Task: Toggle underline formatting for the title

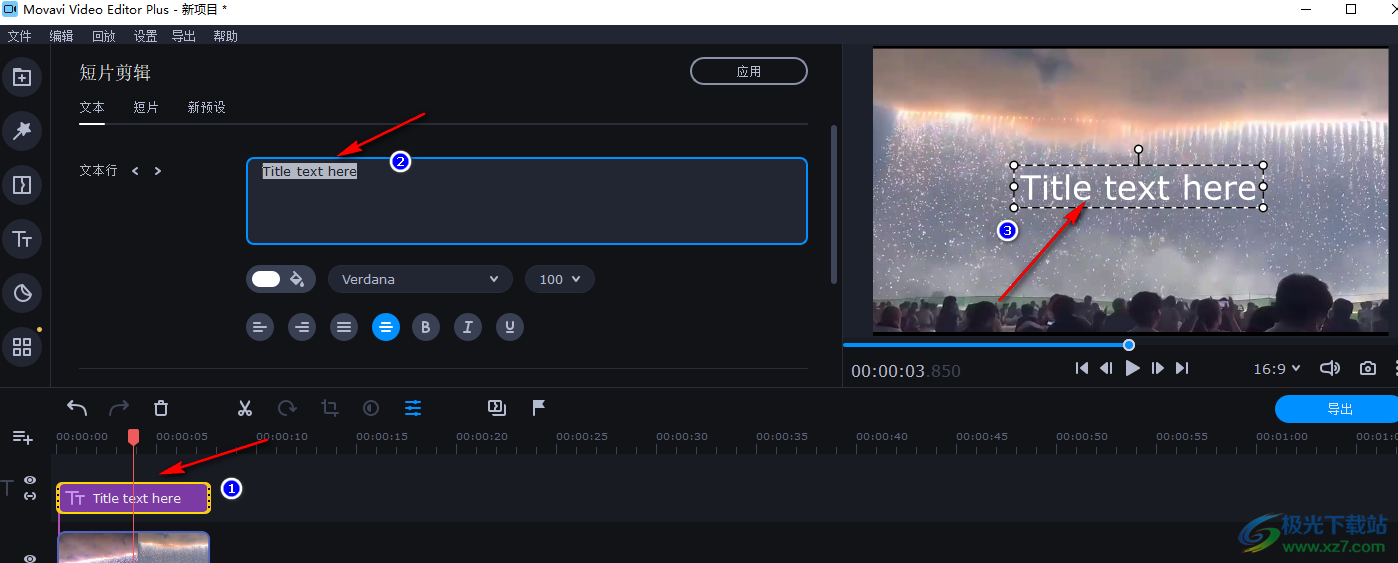Action: point(510,327)
